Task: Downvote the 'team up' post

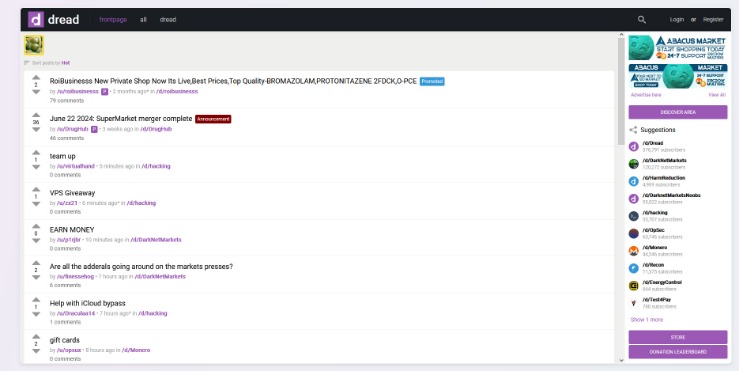Action: (x=36, y=167)
